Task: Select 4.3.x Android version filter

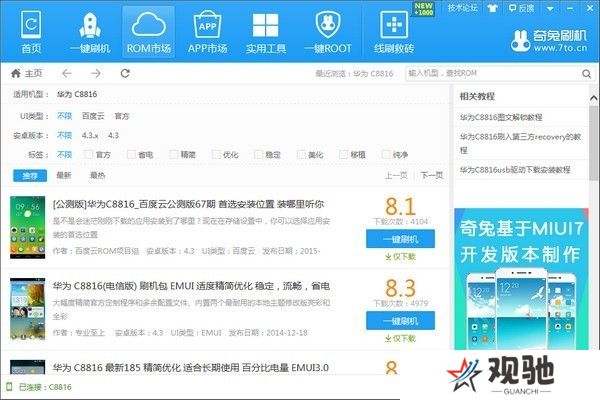Action: click(90, 135)
